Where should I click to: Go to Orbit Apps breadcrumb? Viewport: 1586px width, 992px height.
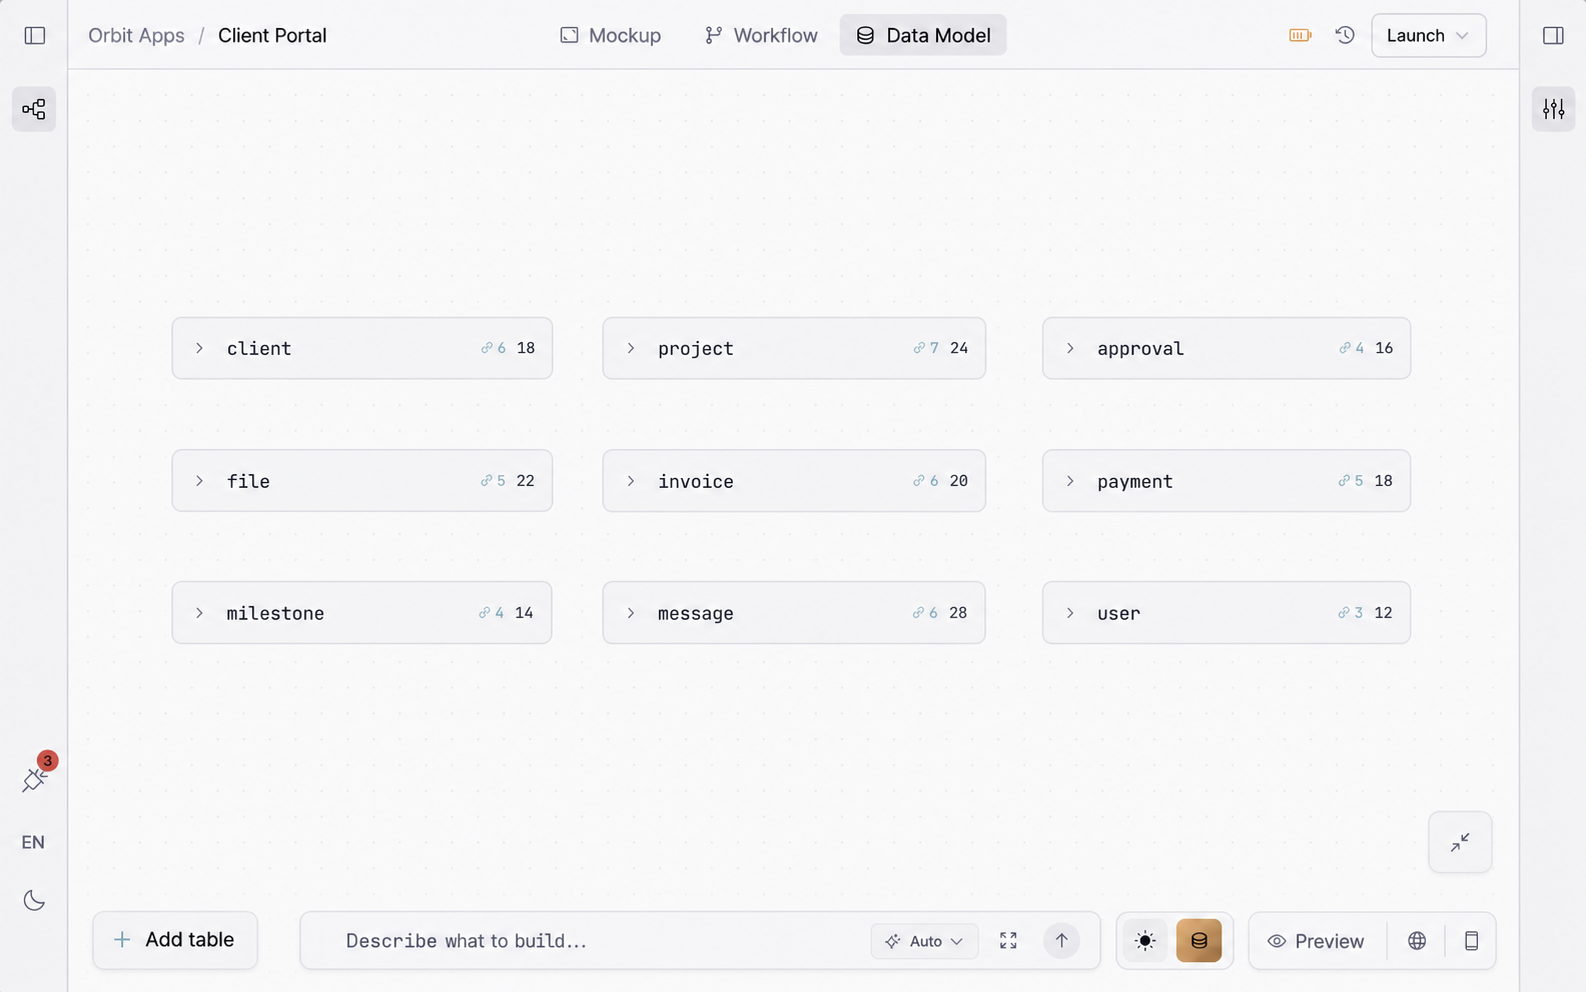coord(136,35)
